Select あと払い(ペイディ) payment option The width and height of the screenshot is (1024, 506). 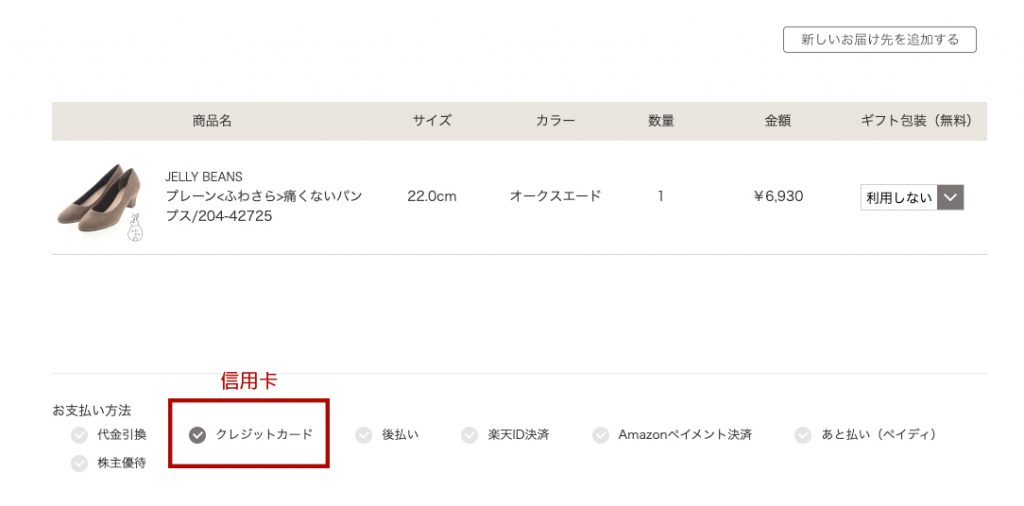865,435
